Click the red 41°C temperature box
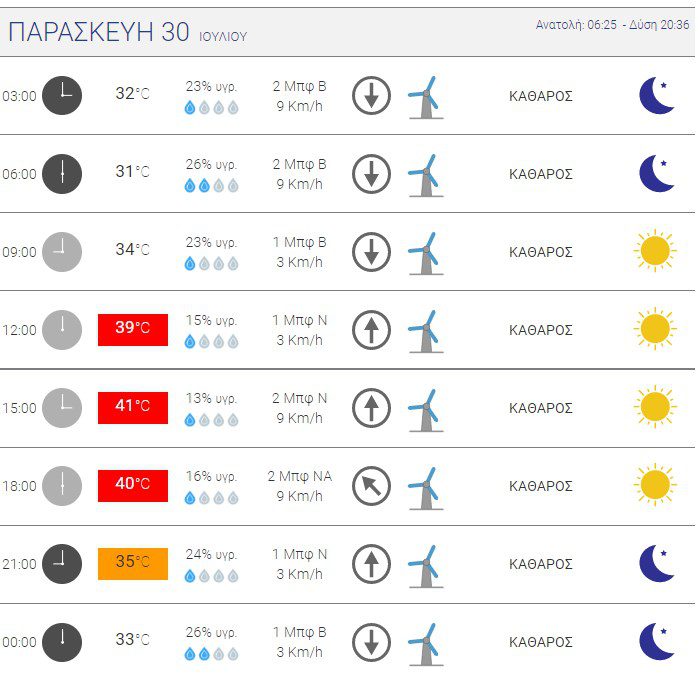Screen dimensions: 699x681 tap(133, 408)
